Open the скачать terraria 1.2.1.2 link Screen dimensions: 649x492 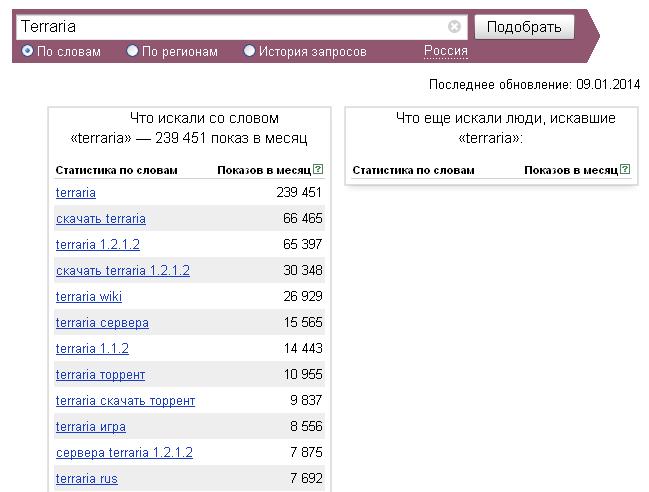pyautogui.click(x=123, y=271)
